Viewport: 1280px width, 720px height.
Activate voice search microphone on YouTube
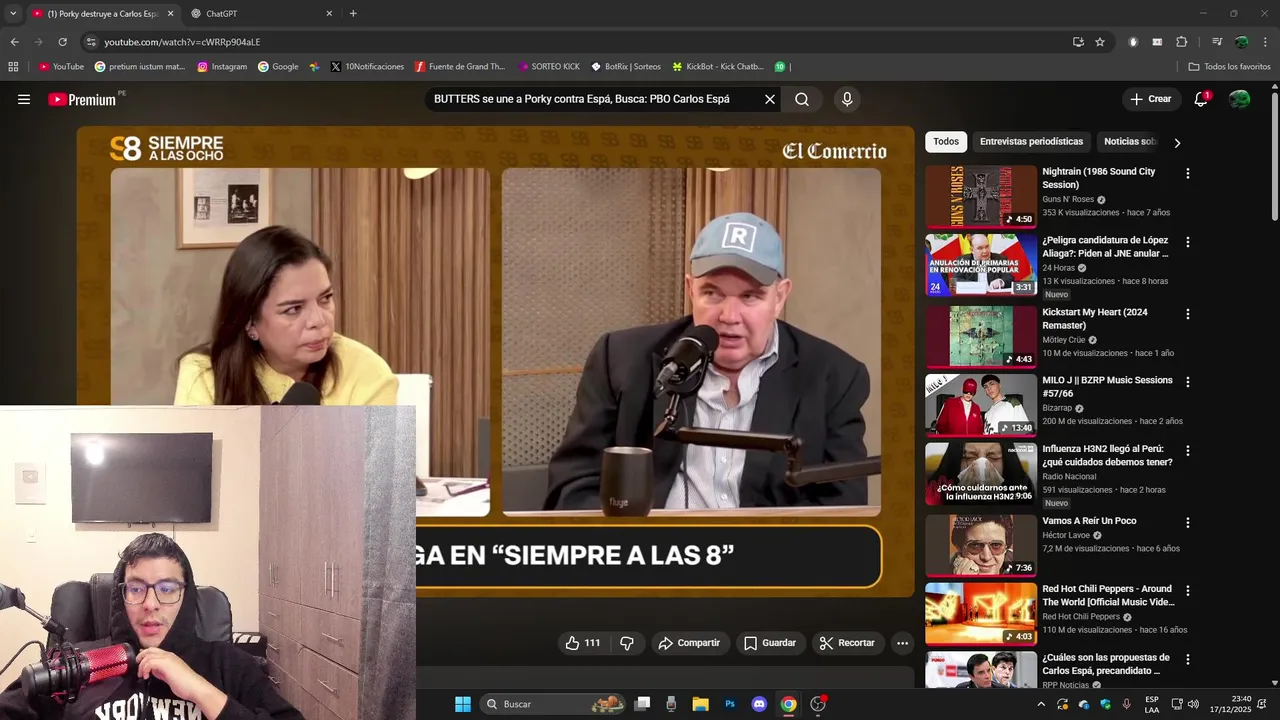point(847,99)
